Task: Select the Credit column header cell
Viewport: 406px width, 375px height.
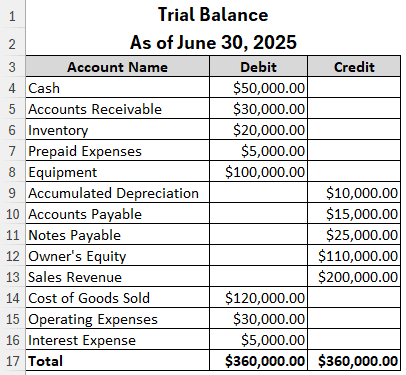Action: [354, 67]
